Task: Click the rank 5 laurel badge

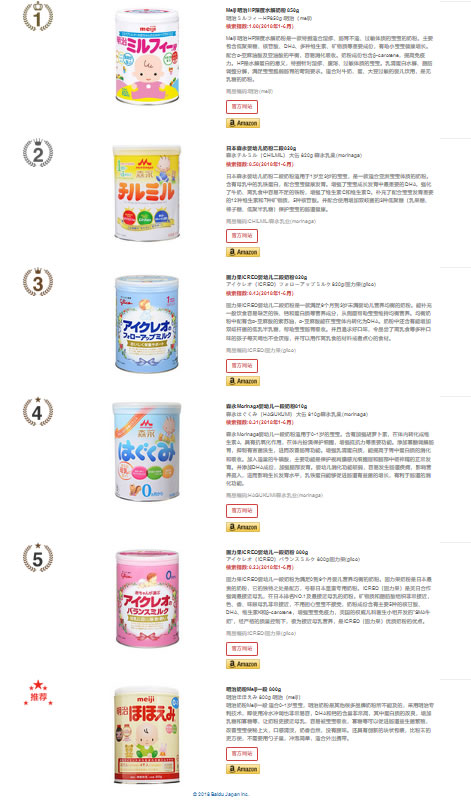Action: 38,557
